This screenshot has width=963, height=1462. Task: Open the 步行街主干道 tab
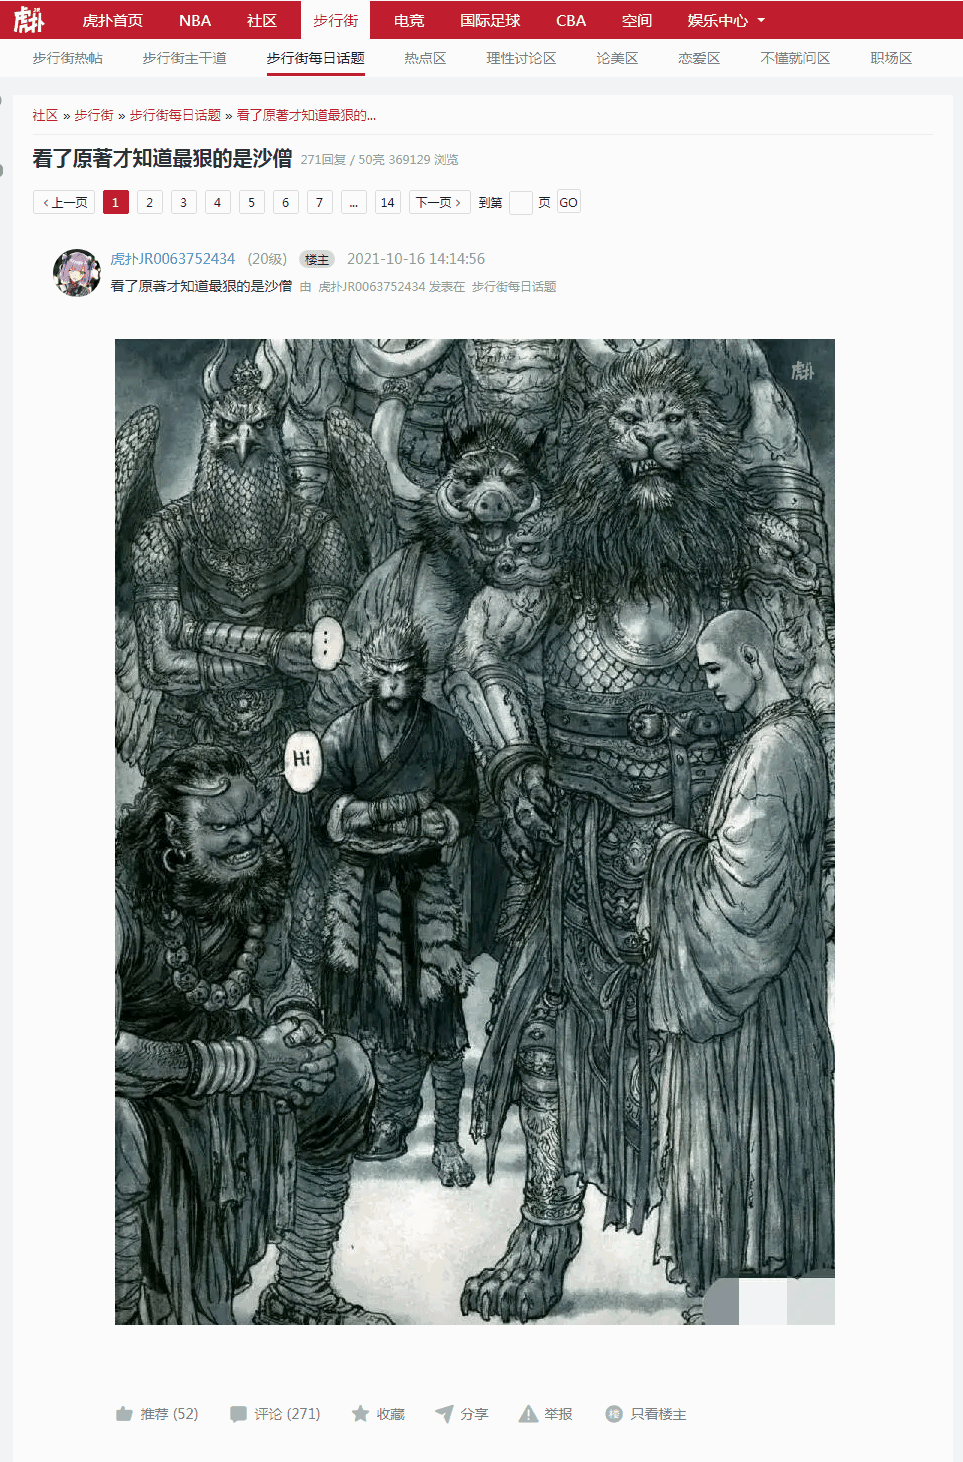(x=184, y=58)
